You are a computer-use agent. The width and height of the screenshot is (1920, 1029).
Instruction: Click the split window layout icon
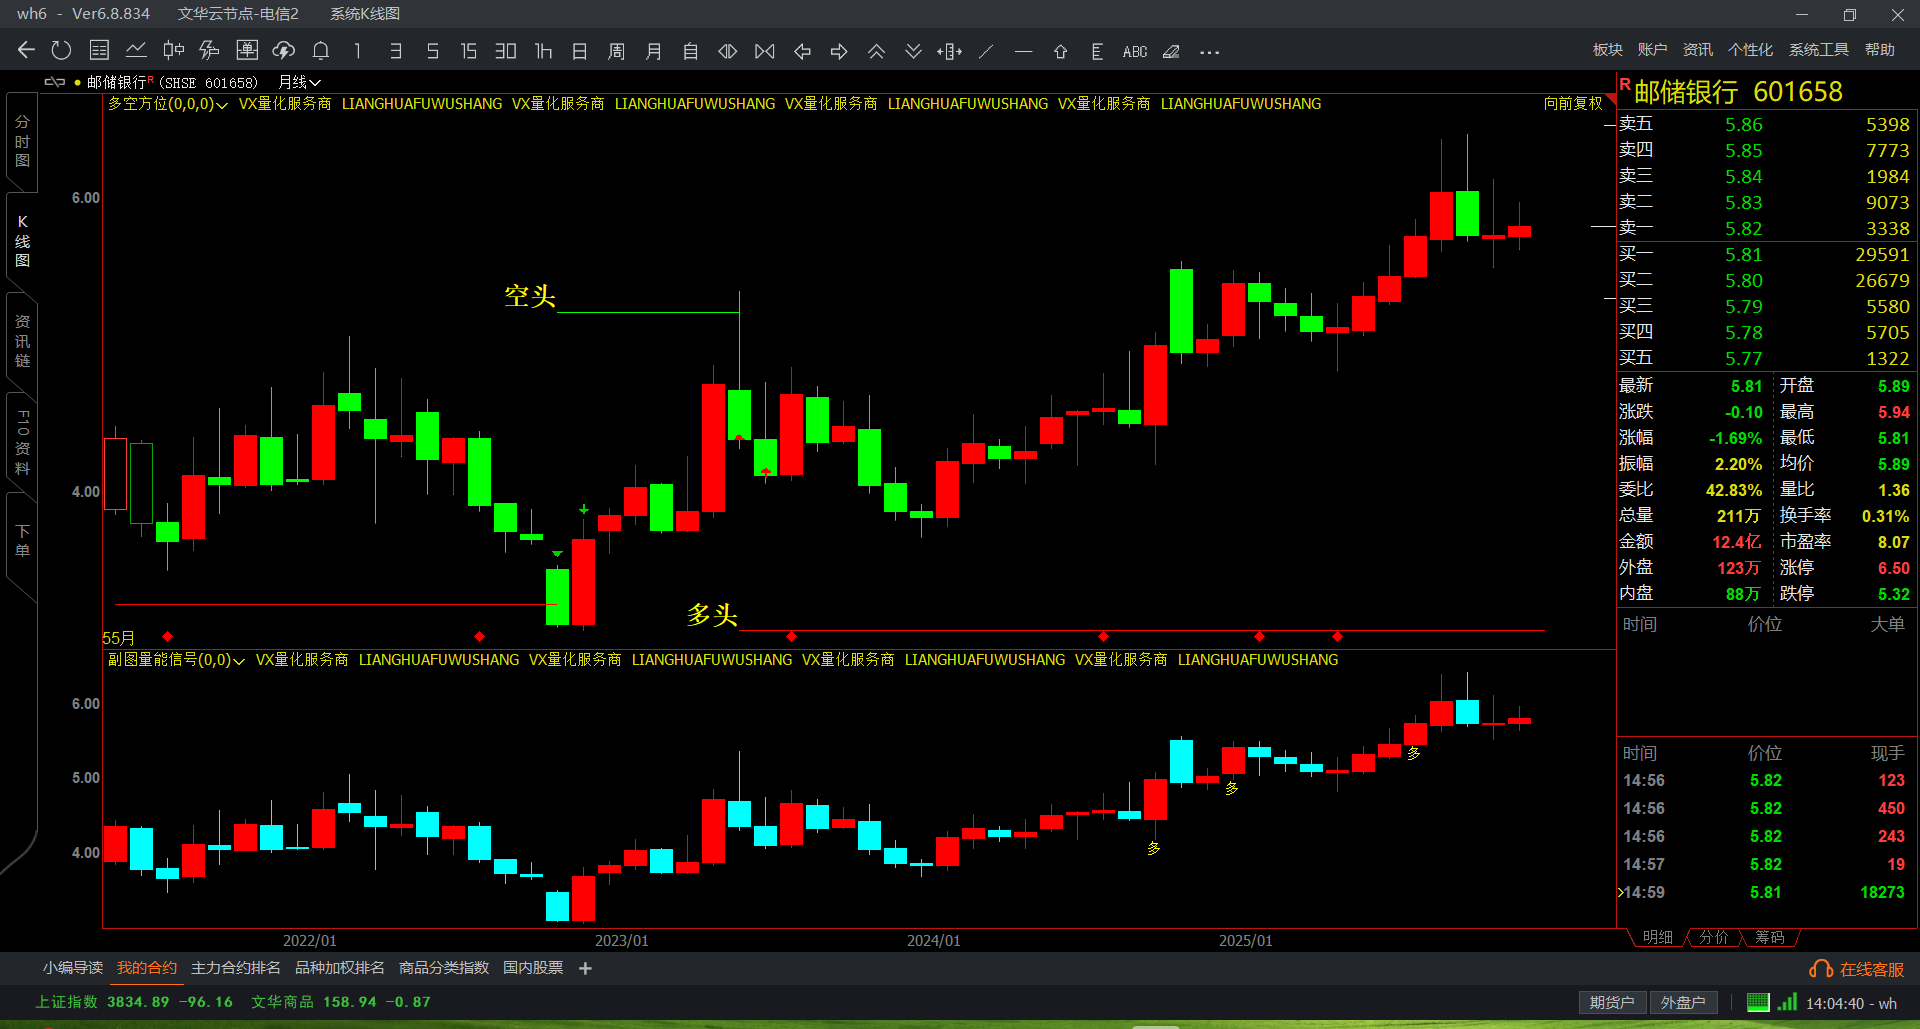(950, 51)
